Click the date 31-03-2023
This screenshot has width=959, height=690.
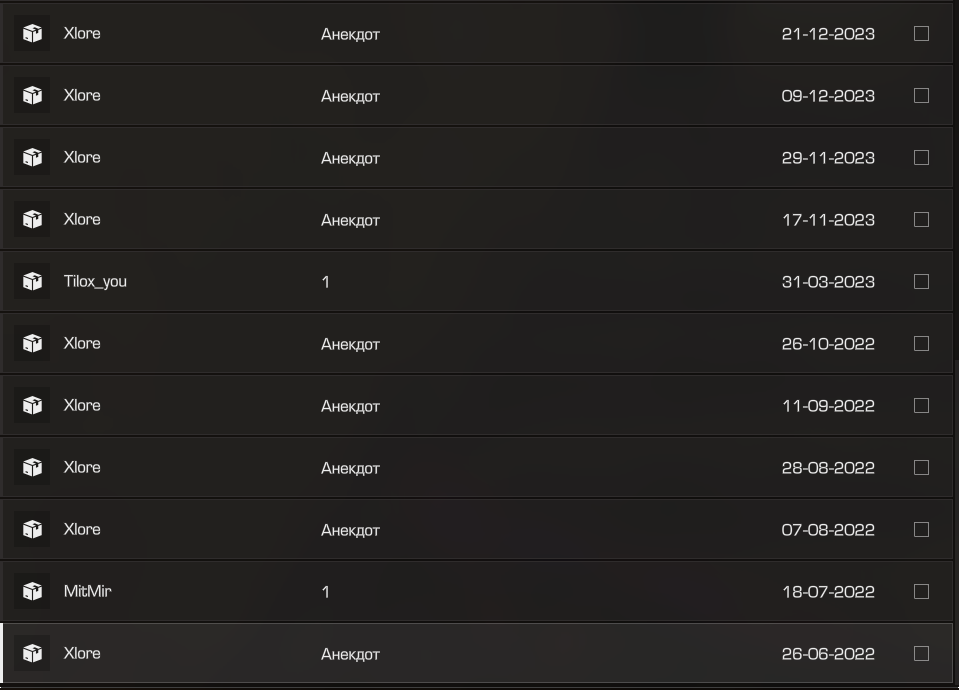pyautogui.click(x=828, y=281)
